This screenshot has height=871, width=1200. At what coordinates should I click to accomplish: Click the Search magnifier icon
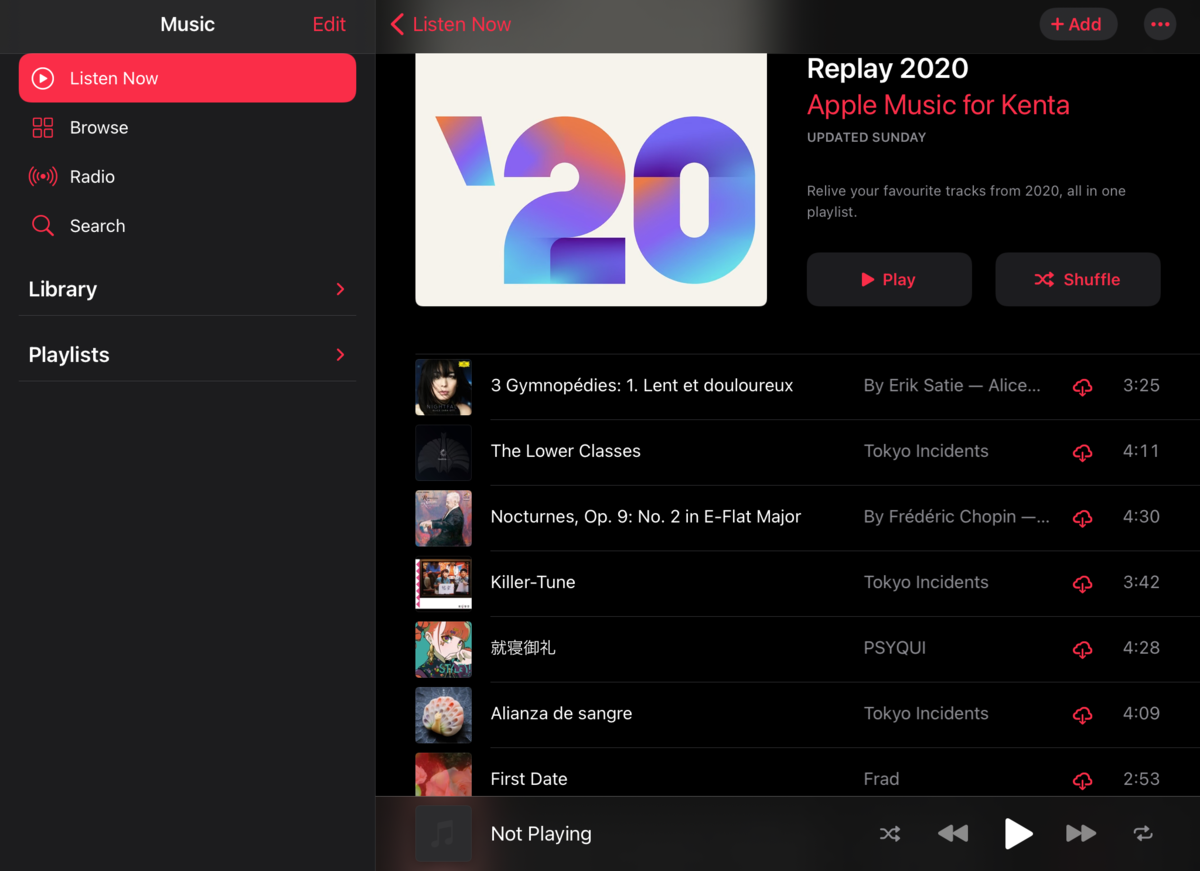[43, 225]
